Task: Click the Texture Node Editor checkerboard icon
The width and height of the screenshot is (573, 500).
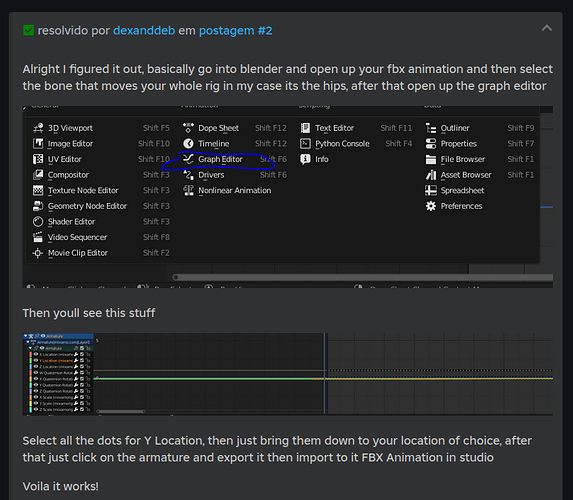Action: pos(38,190)
